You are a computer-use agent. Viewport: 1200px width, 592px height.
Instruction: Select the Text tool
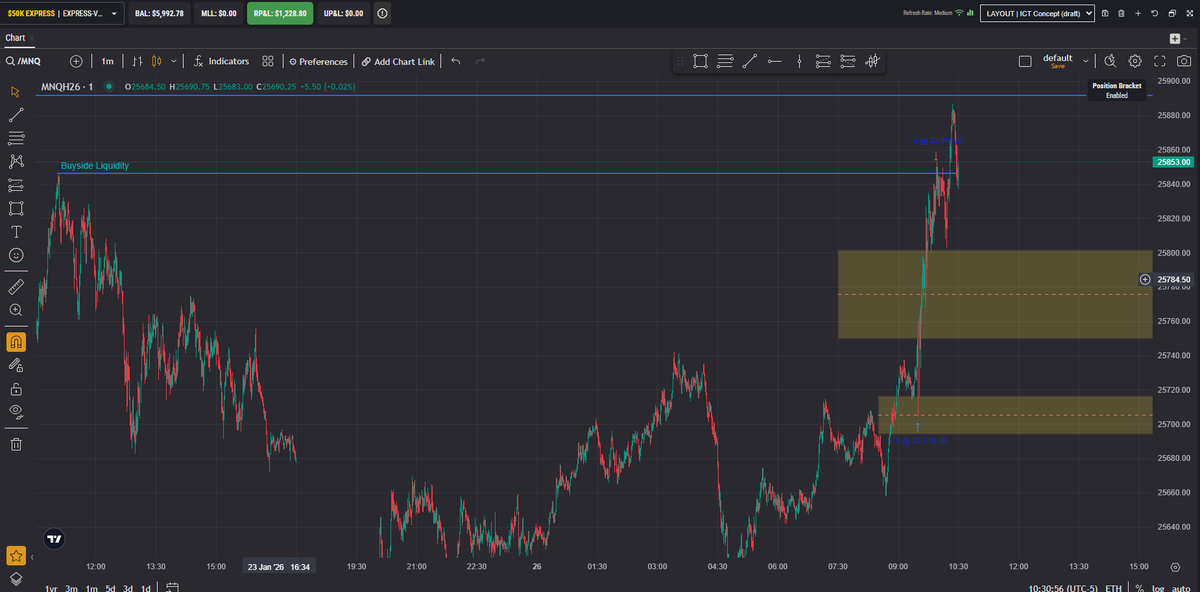[x=15, y=231]
